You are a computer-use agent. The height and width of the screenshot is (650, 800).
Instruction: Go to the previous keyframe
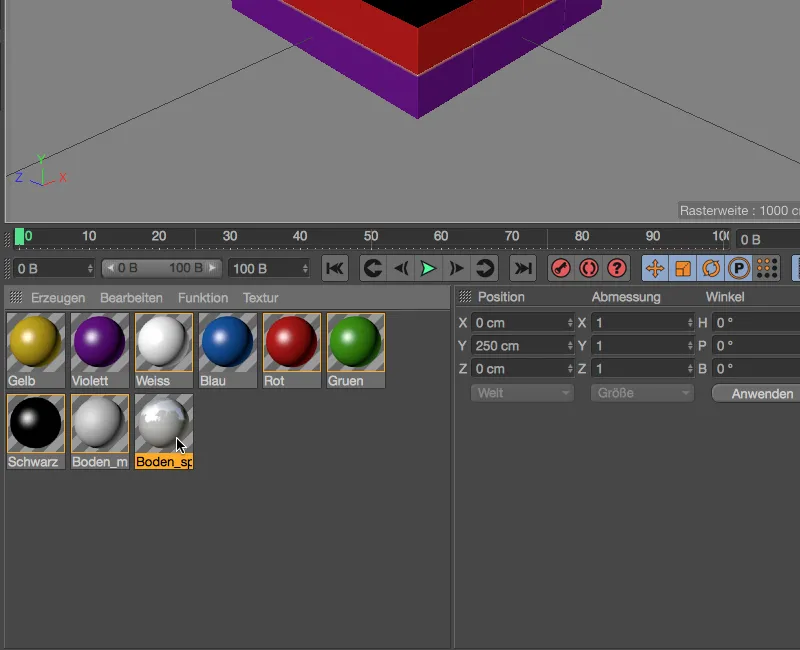click(x=373, y=268)
